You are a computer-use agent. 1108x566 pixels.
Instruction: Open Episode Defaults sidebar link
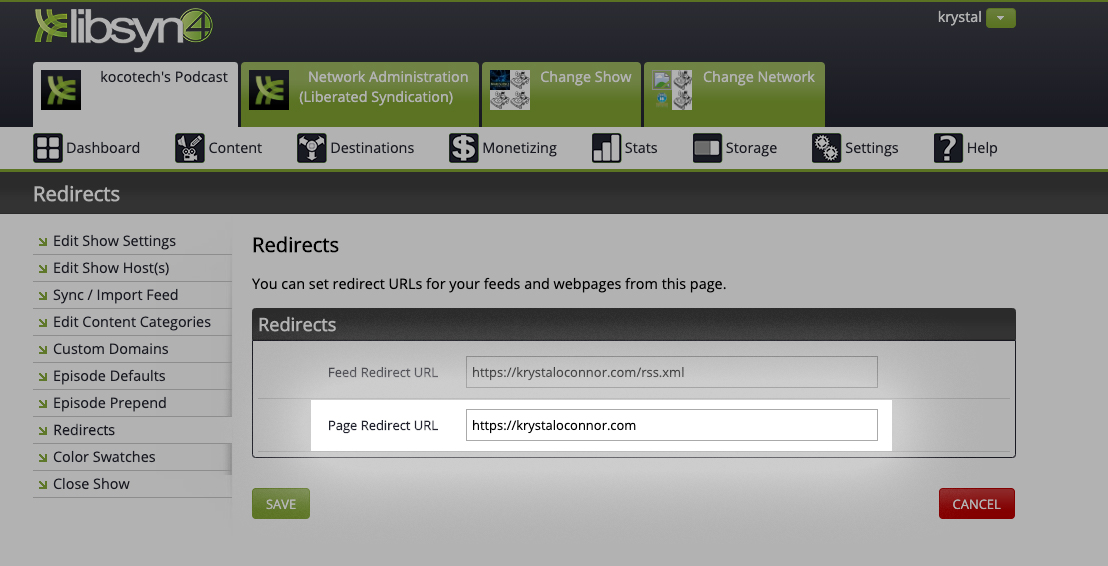(109, 376)
